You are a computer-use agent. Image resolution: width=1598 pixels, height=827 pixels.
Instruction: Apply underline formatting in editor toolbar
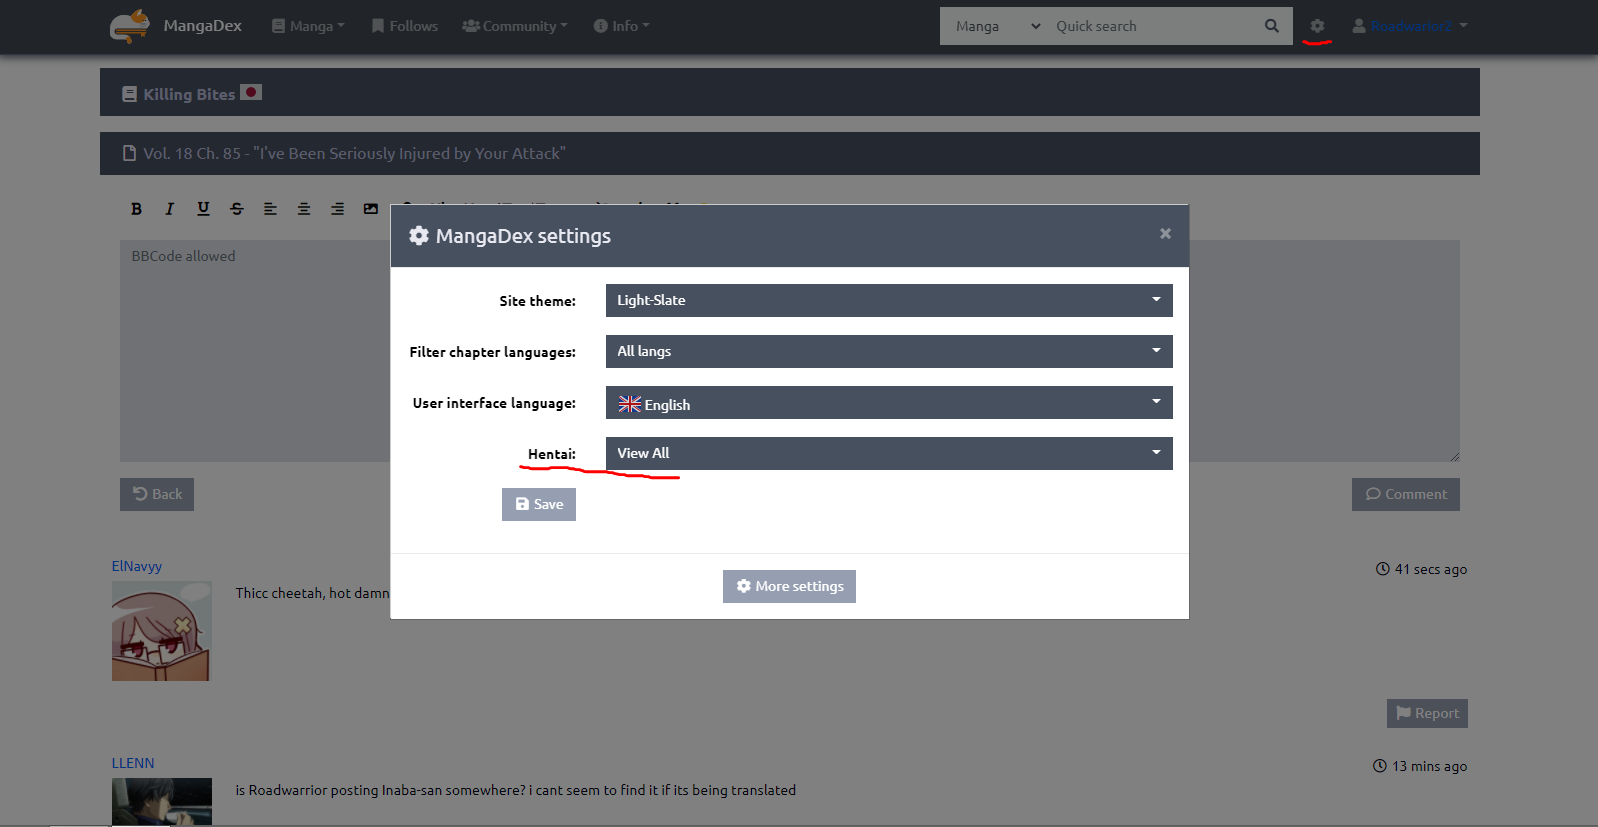pos(203,209)
